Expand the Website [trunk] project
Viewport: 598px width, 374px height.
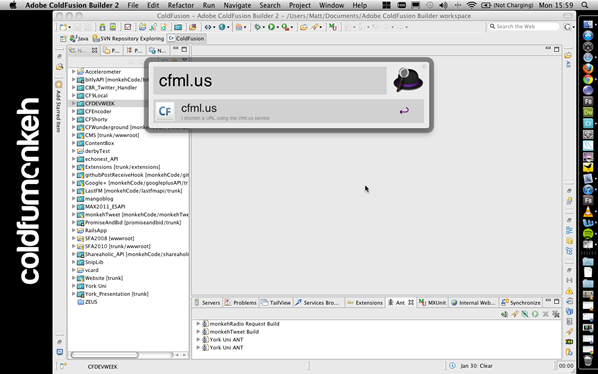[74, 278]
